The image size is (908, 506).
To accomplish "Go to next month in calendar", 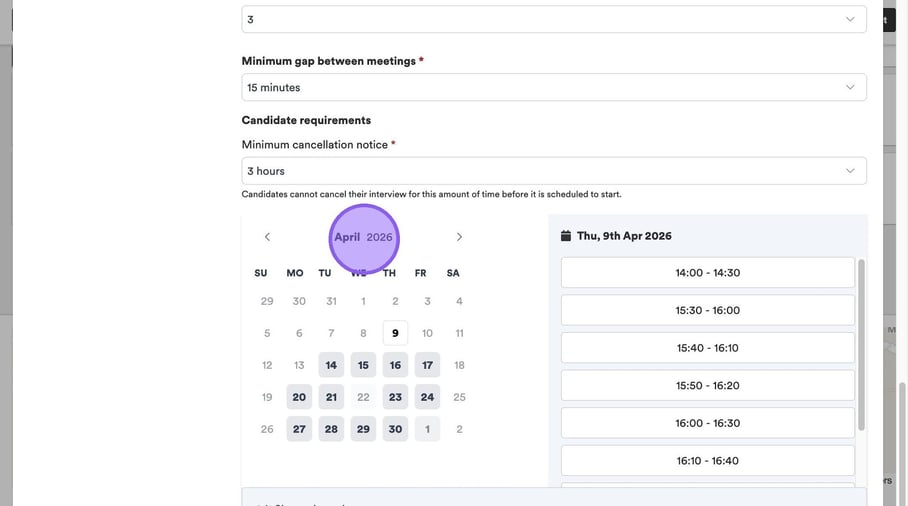I will tap(459, 237).
